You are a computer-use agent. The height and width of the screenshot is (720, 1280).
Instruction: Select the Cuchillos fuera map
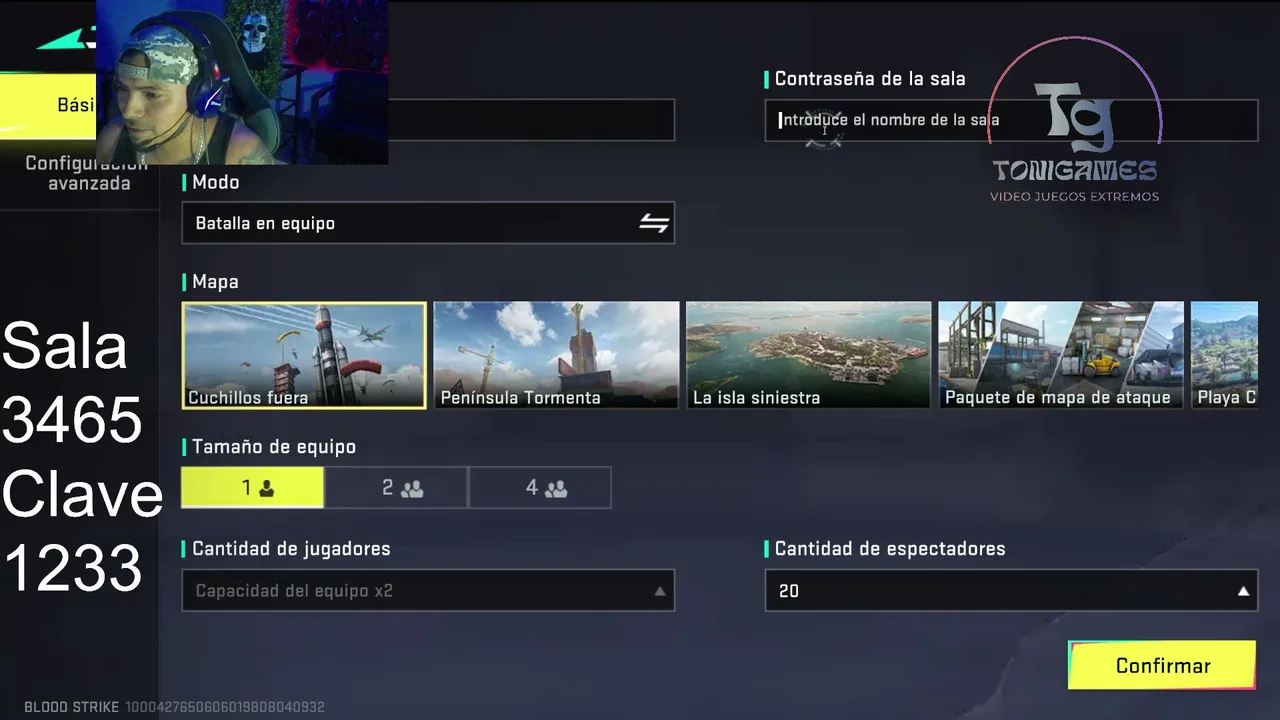coord(304,355)
